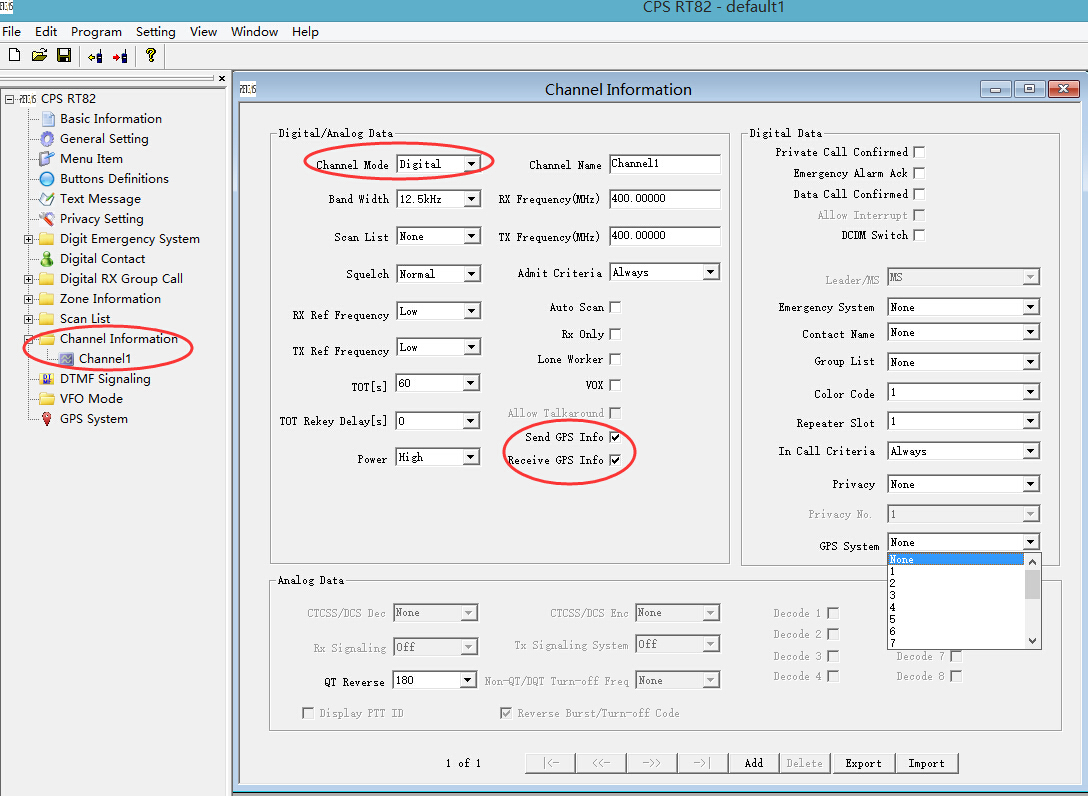Click the Help question mark icon
Viewport: 1088px width, 796px height.
[151, 55]
